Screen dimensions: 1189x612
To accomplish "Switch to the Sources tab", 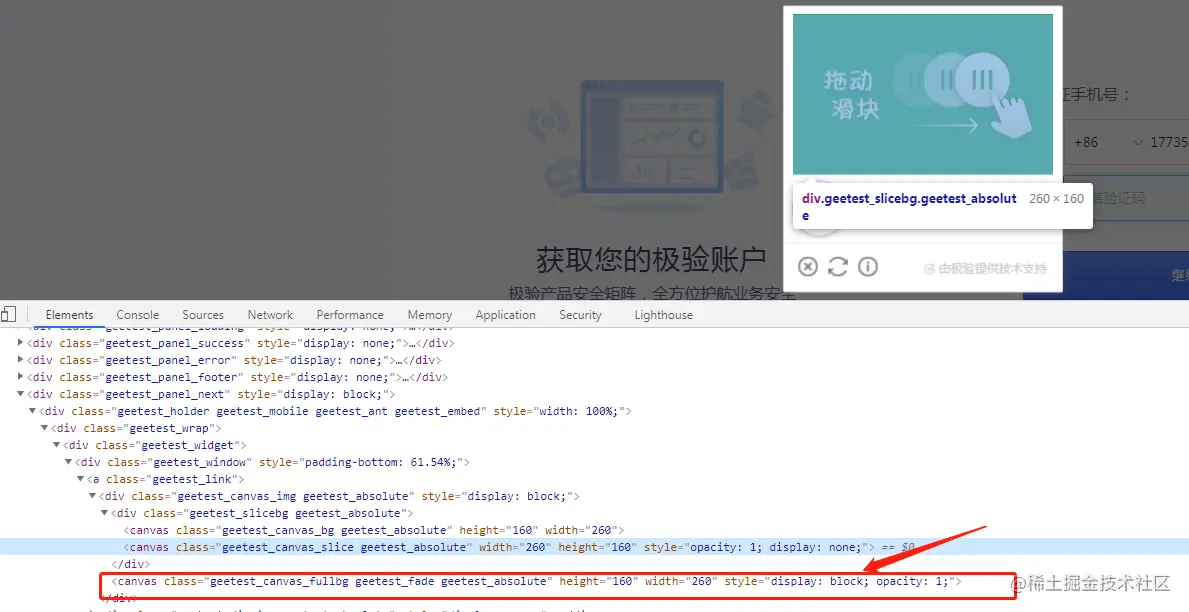I will tap(203, 314).
